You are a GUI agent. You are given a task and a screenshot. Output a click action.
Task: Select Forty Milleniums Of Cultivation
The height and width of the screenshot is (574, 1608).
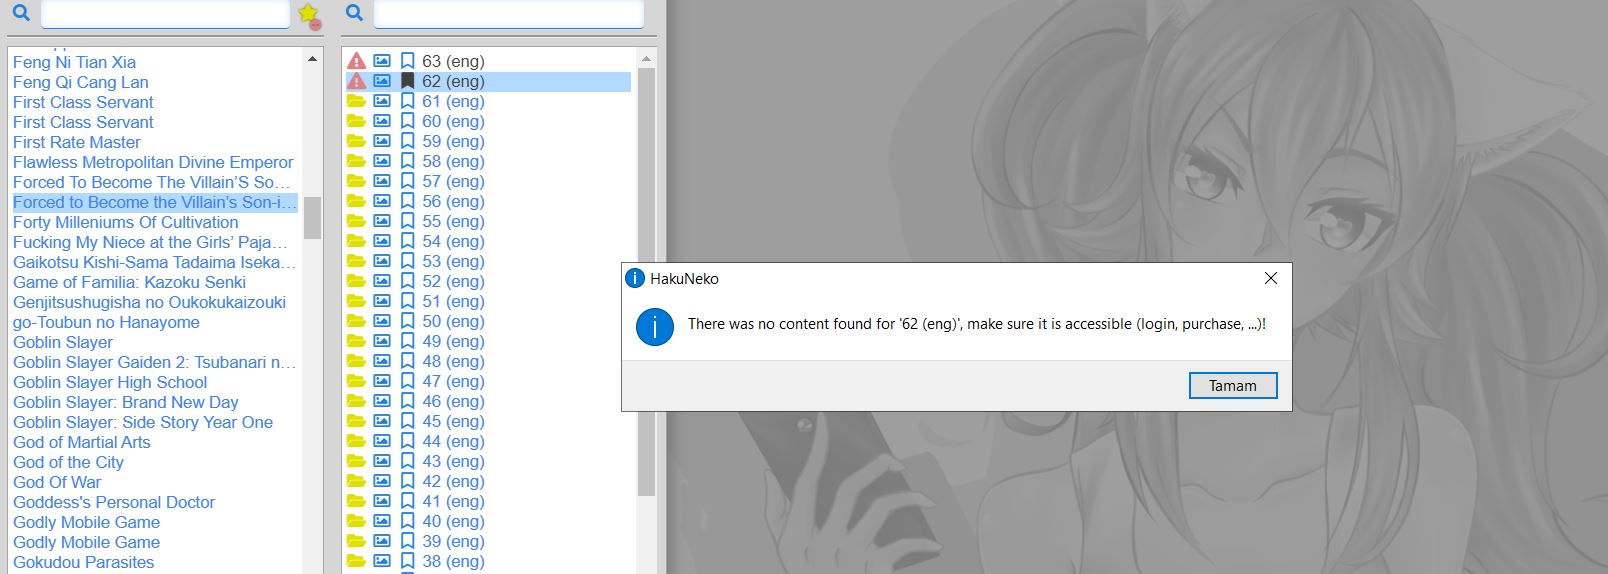126,222
